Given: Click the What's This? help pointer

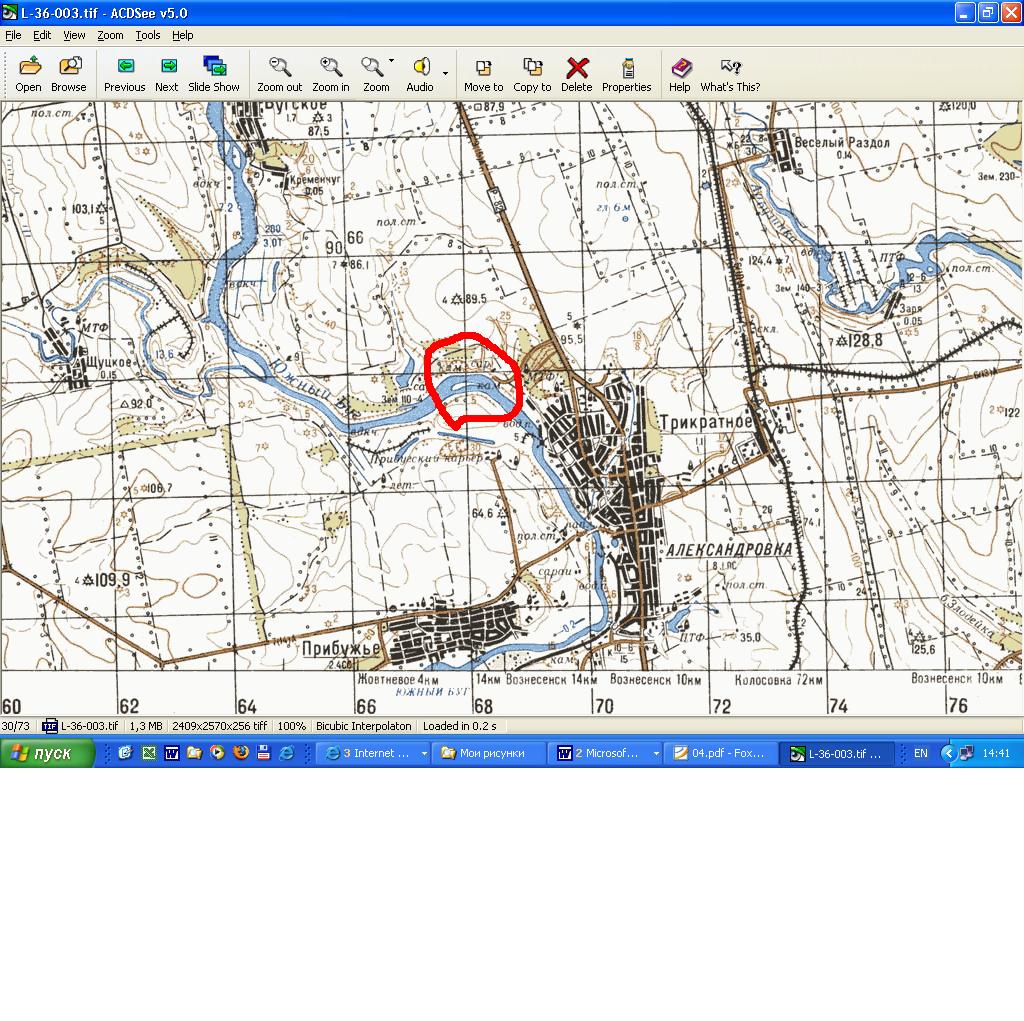Looking at the screenshot, I should [x=730, y=74].
